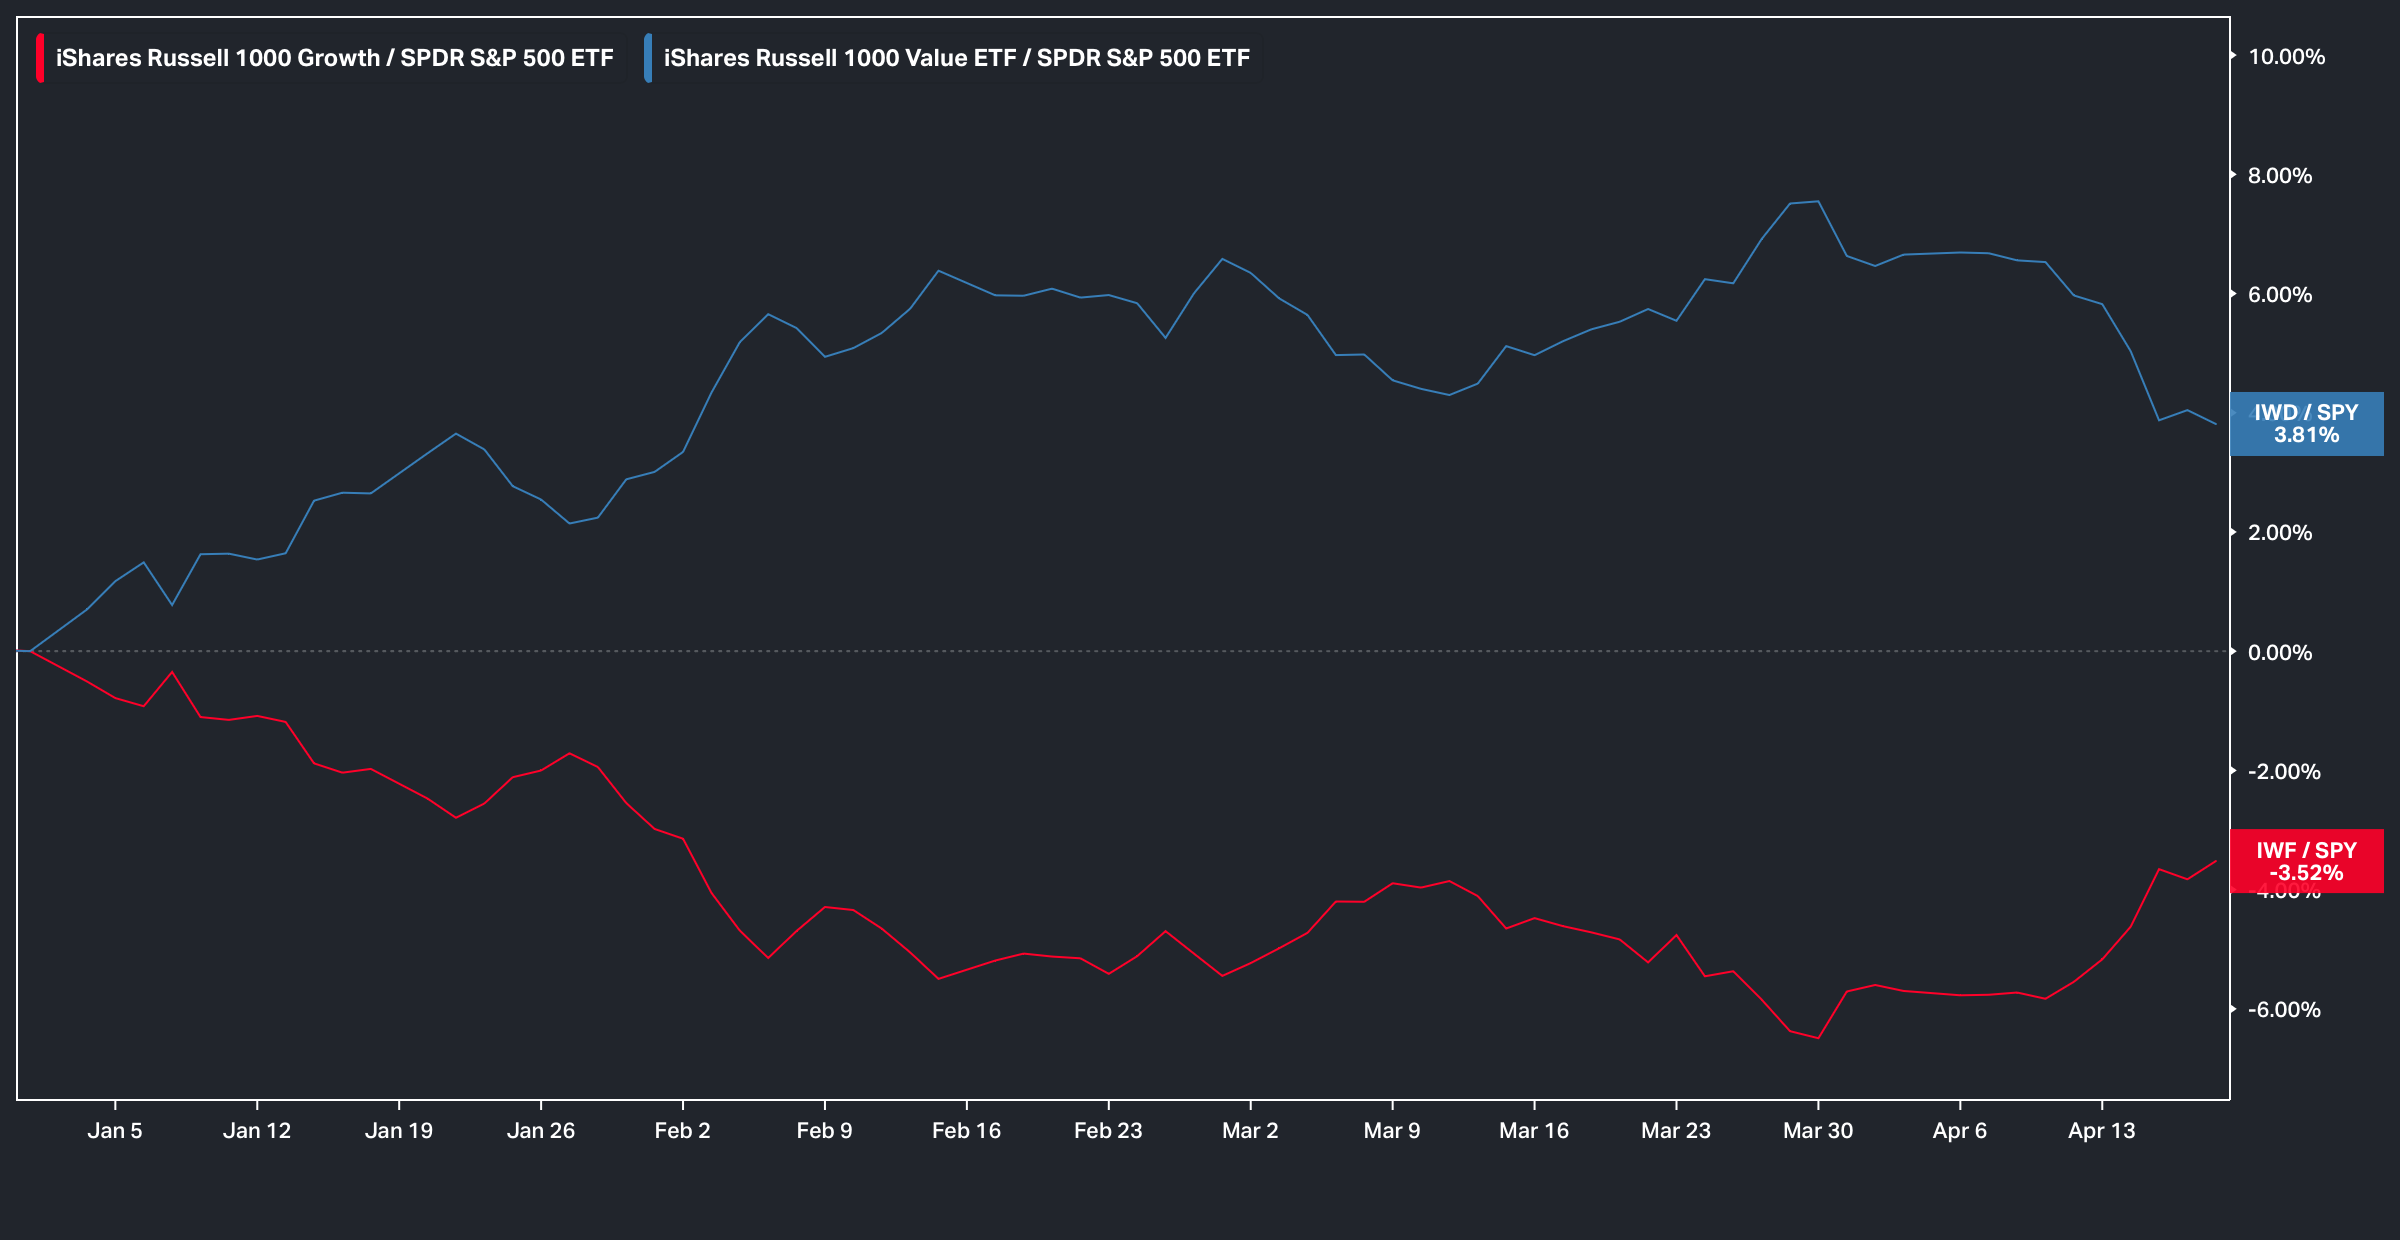
Task: Click the Mar 30 date label
Action: [x=1818, y=1131]
